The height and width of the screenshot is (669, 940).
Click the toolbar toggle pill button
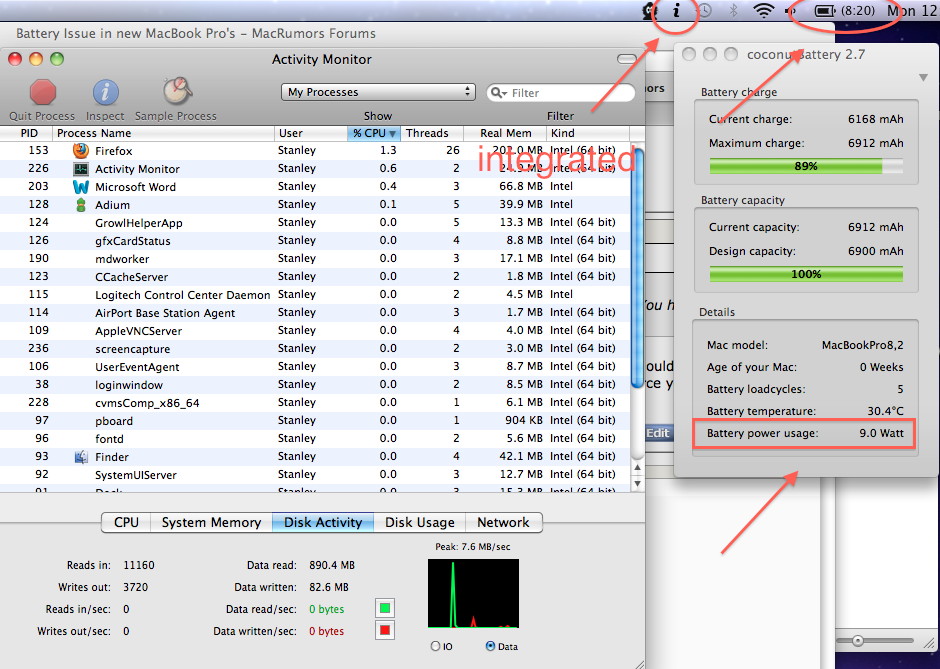(626, 59)
